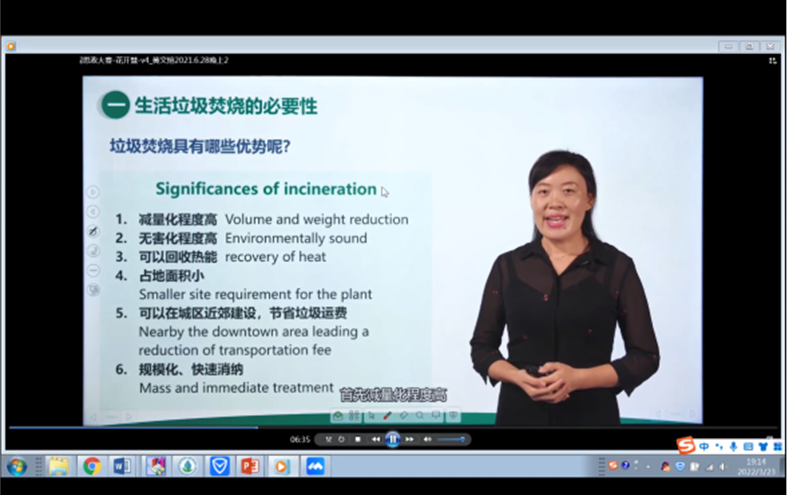Open File Explorer from the taskbar
The image size is (787, 495).
(59, 466)
